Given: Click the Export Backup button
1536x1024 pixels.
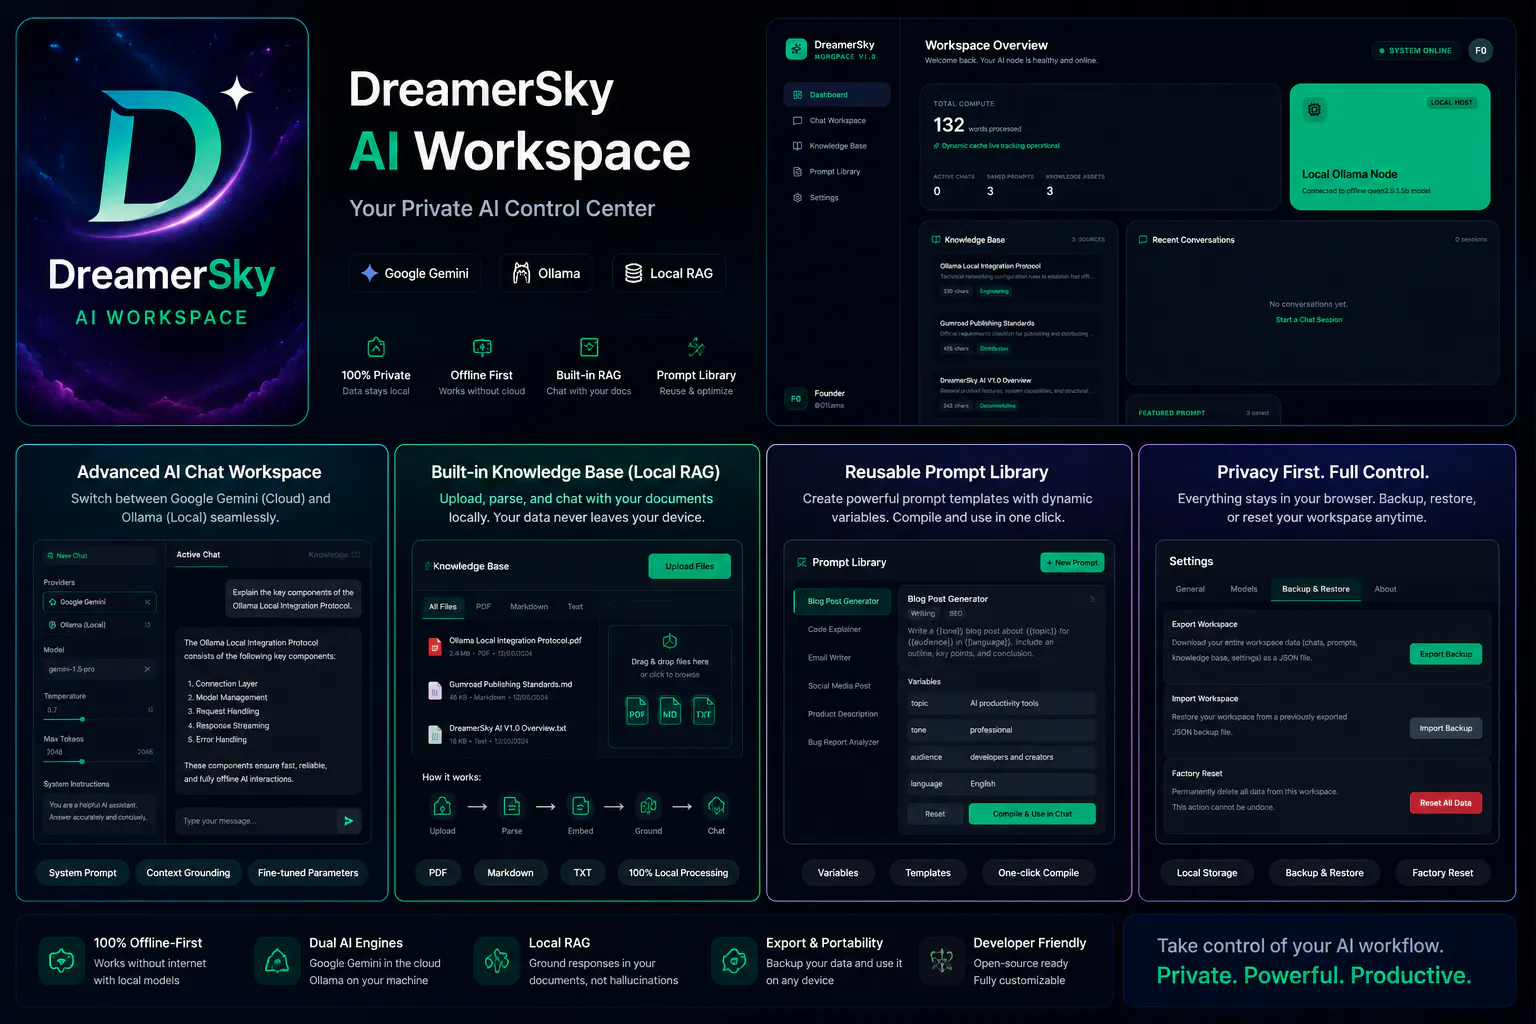Looking at the screenshot, I should coord(1446,654).
